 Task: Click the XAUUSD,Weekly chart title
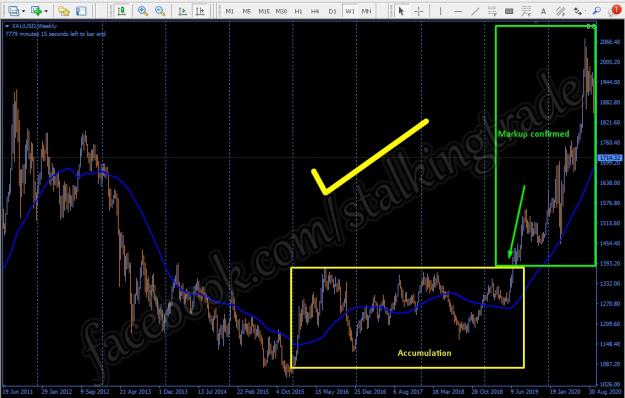click(x=34, y=26)
